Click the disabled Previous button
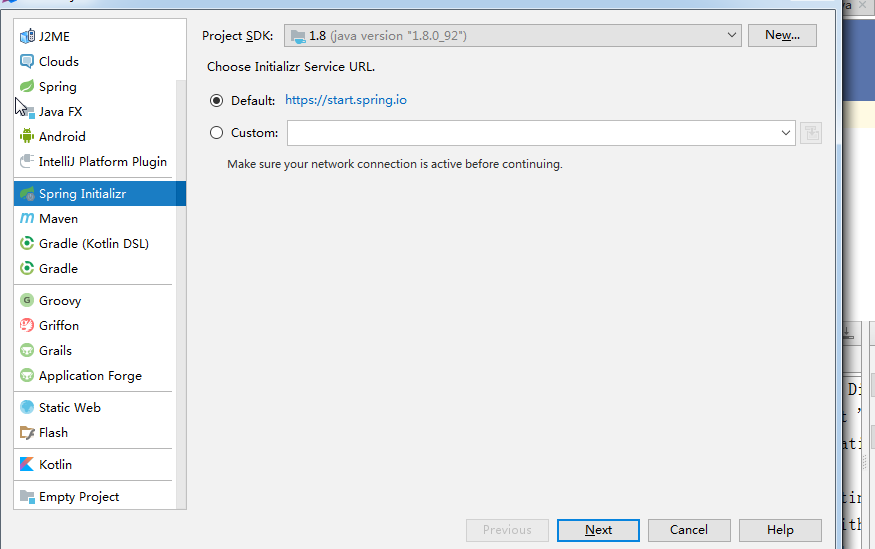Image resolution: width=875 pixels, height=549 pixels. (x=507, y=530)
